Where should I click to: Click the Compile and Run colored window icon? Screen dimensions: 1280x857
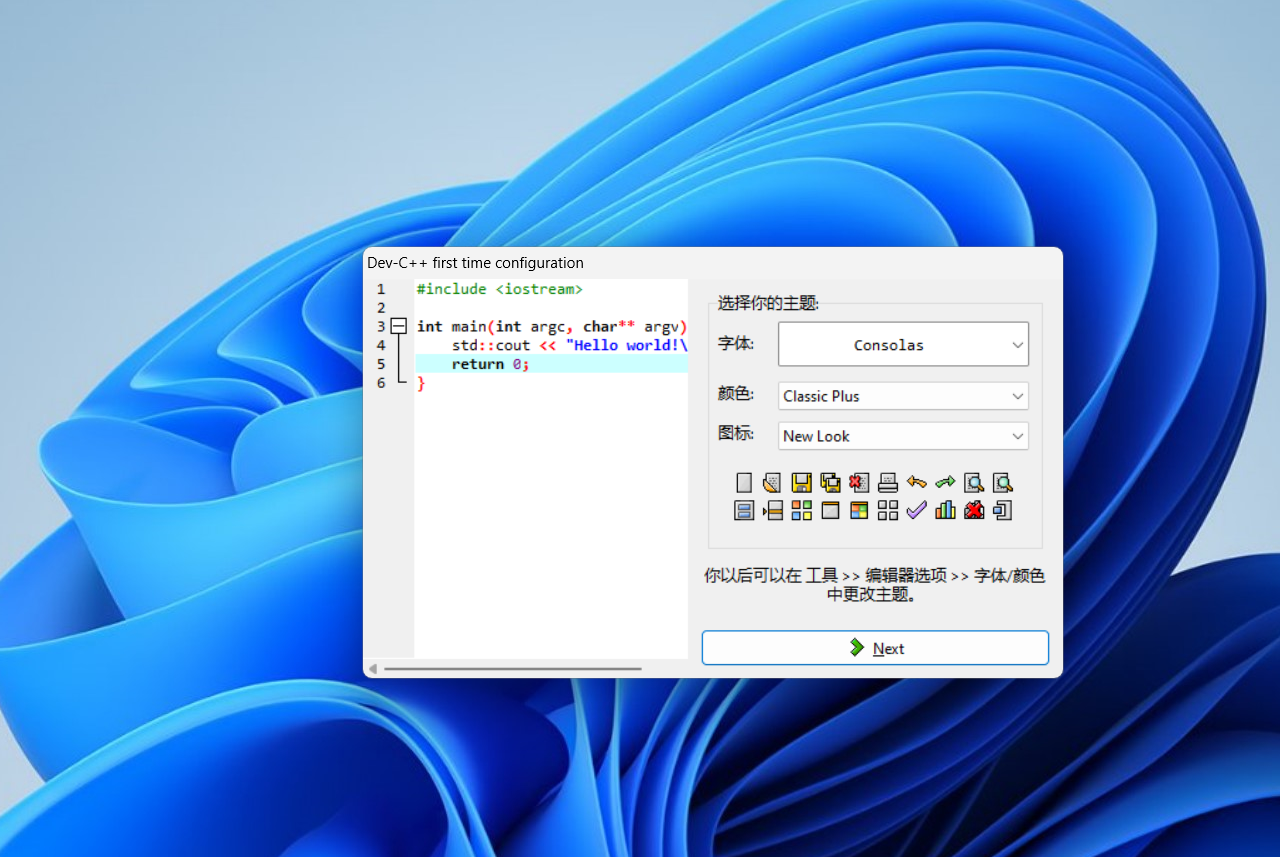859,511
